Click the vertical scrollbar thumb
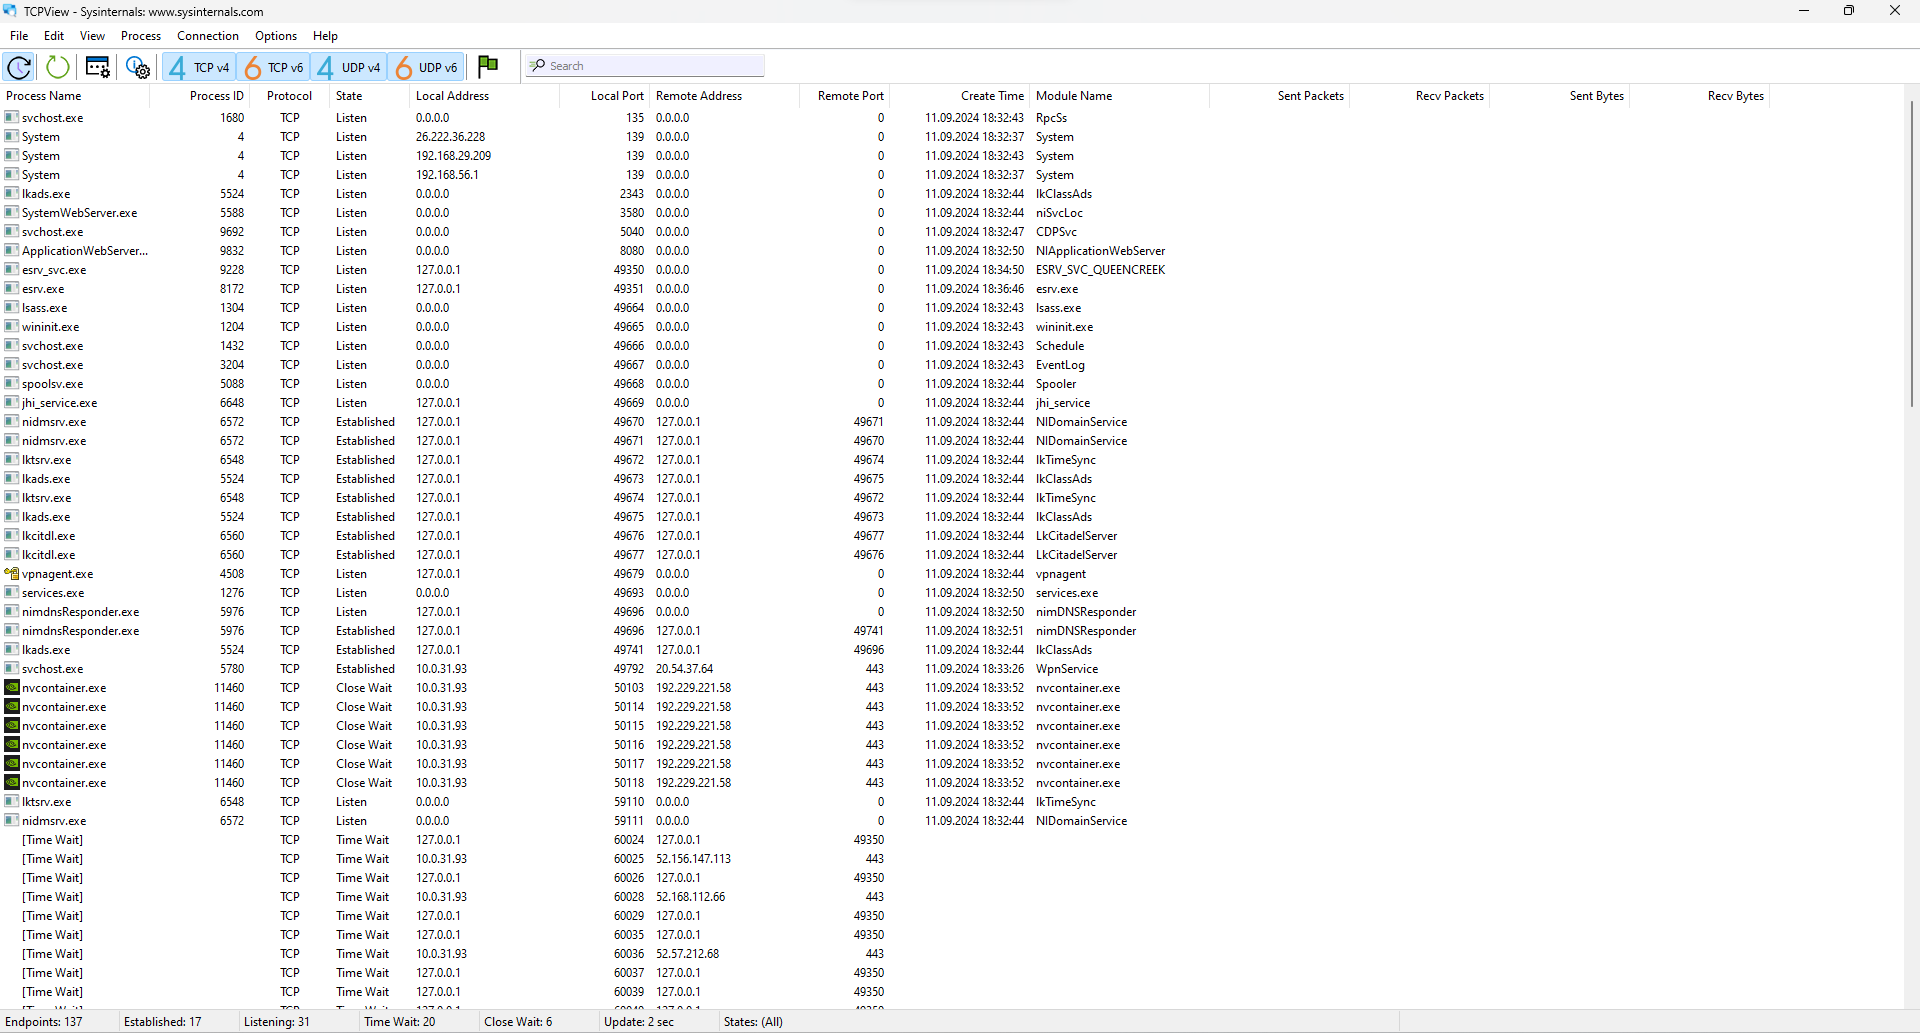This screenshot has height=1033, width=1920. (1912, 254)
